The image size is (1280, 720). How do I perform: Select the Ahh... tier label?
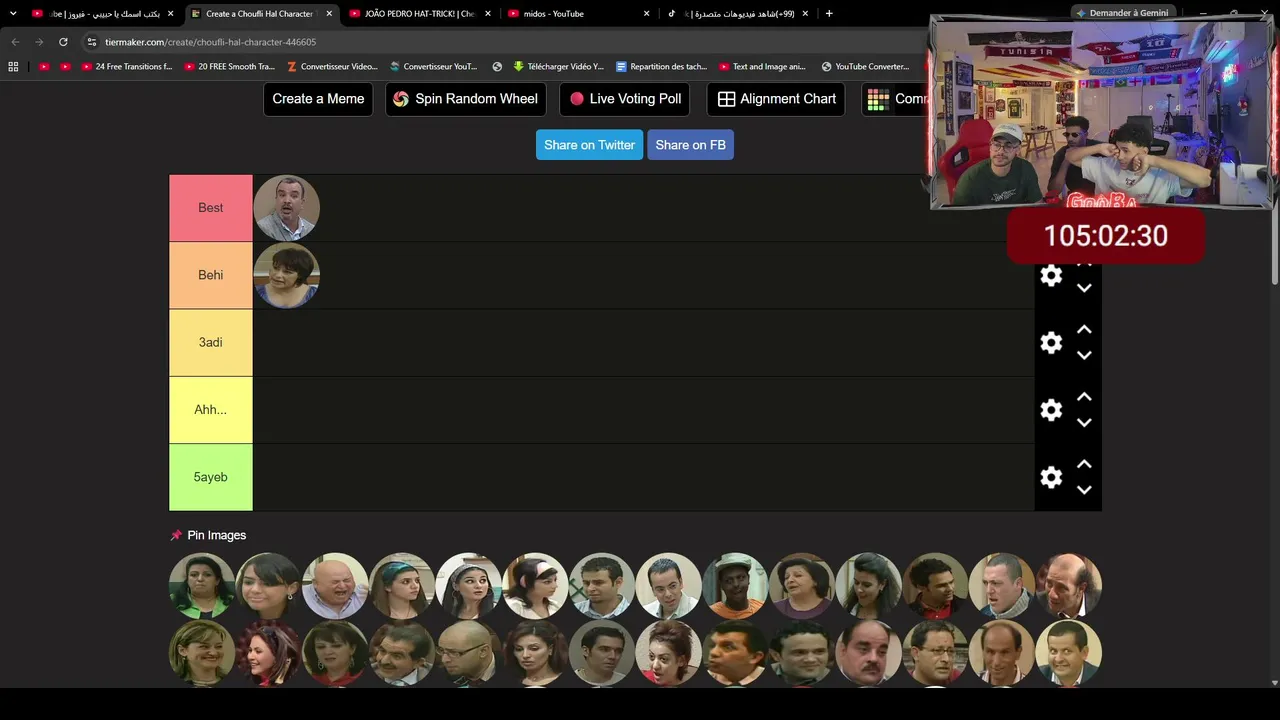(x=211, y=410)
